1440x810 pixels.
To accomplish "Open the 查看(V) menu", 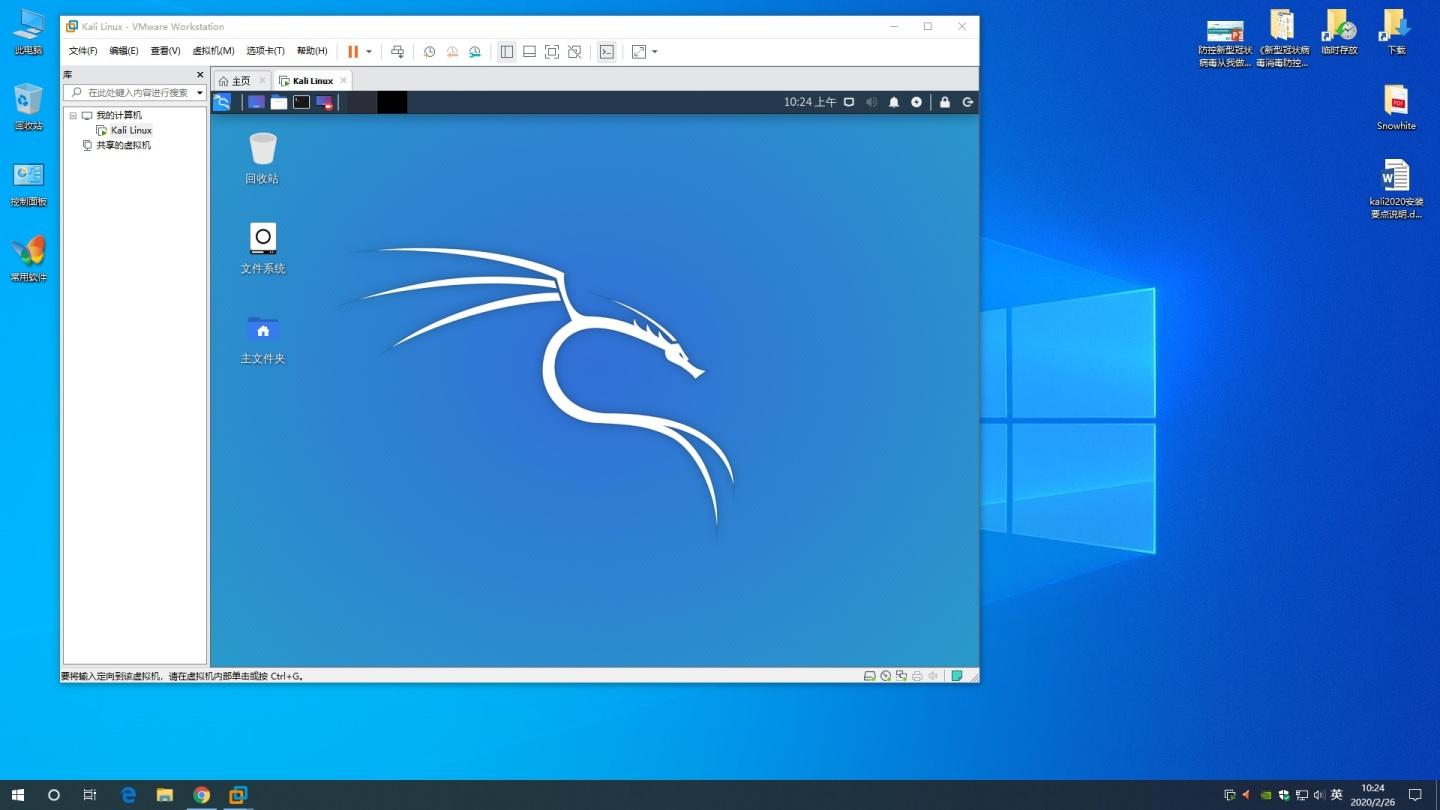I will (x=166, y=51).
